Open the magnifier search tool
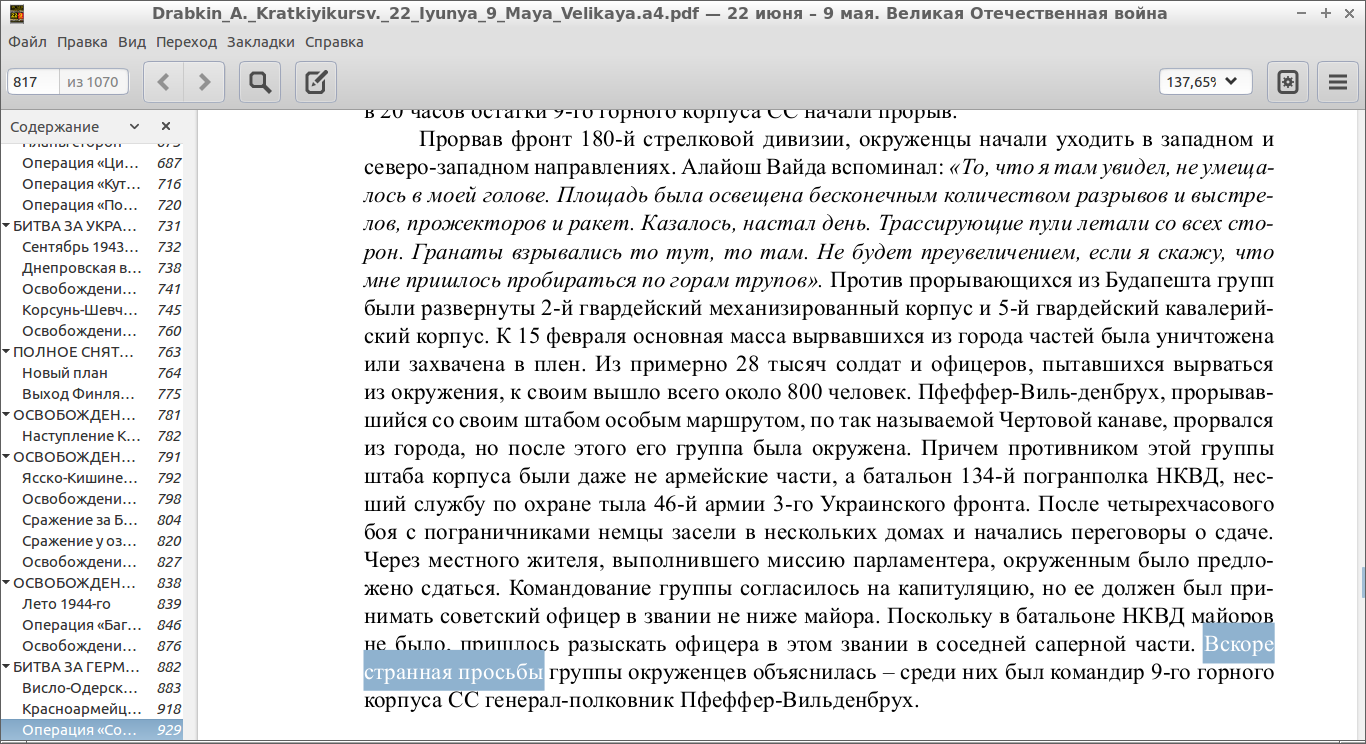The width and height of the screenshot is (1366, 744). 260,82
